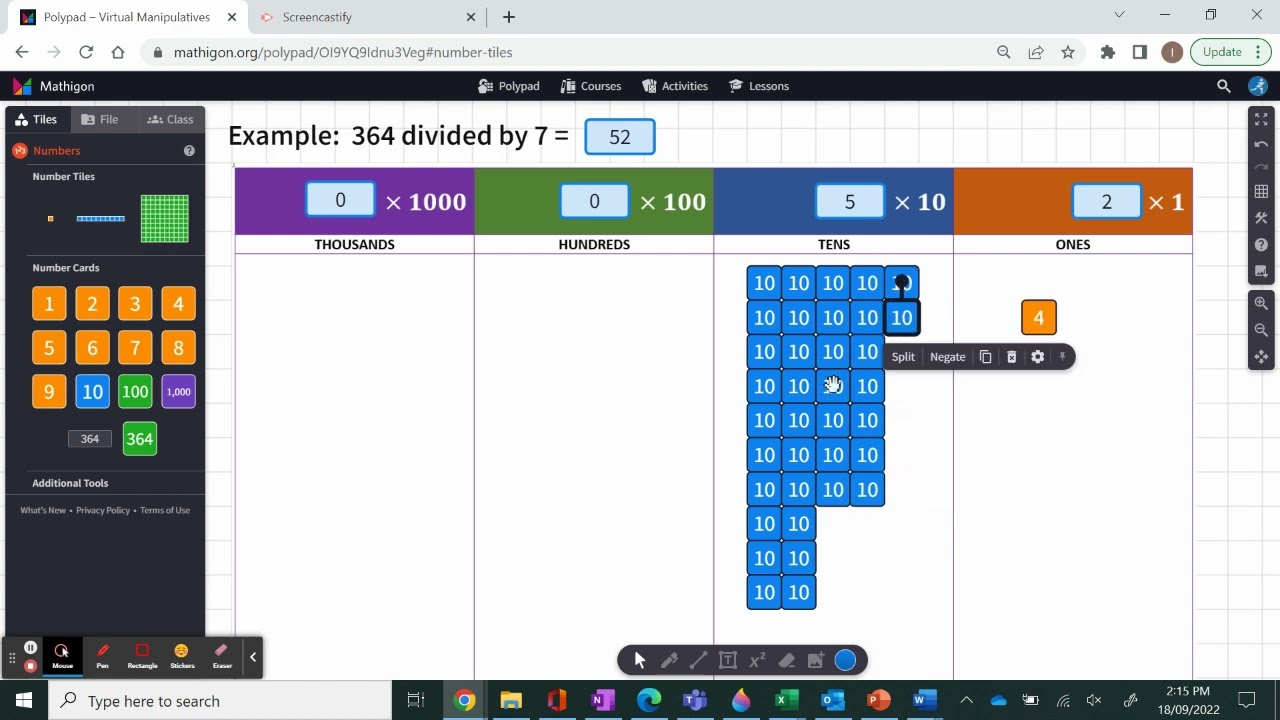Screen dimensions: 1280x720
Task: Open Activities in top navigation
Action: [x=675, y=86]
